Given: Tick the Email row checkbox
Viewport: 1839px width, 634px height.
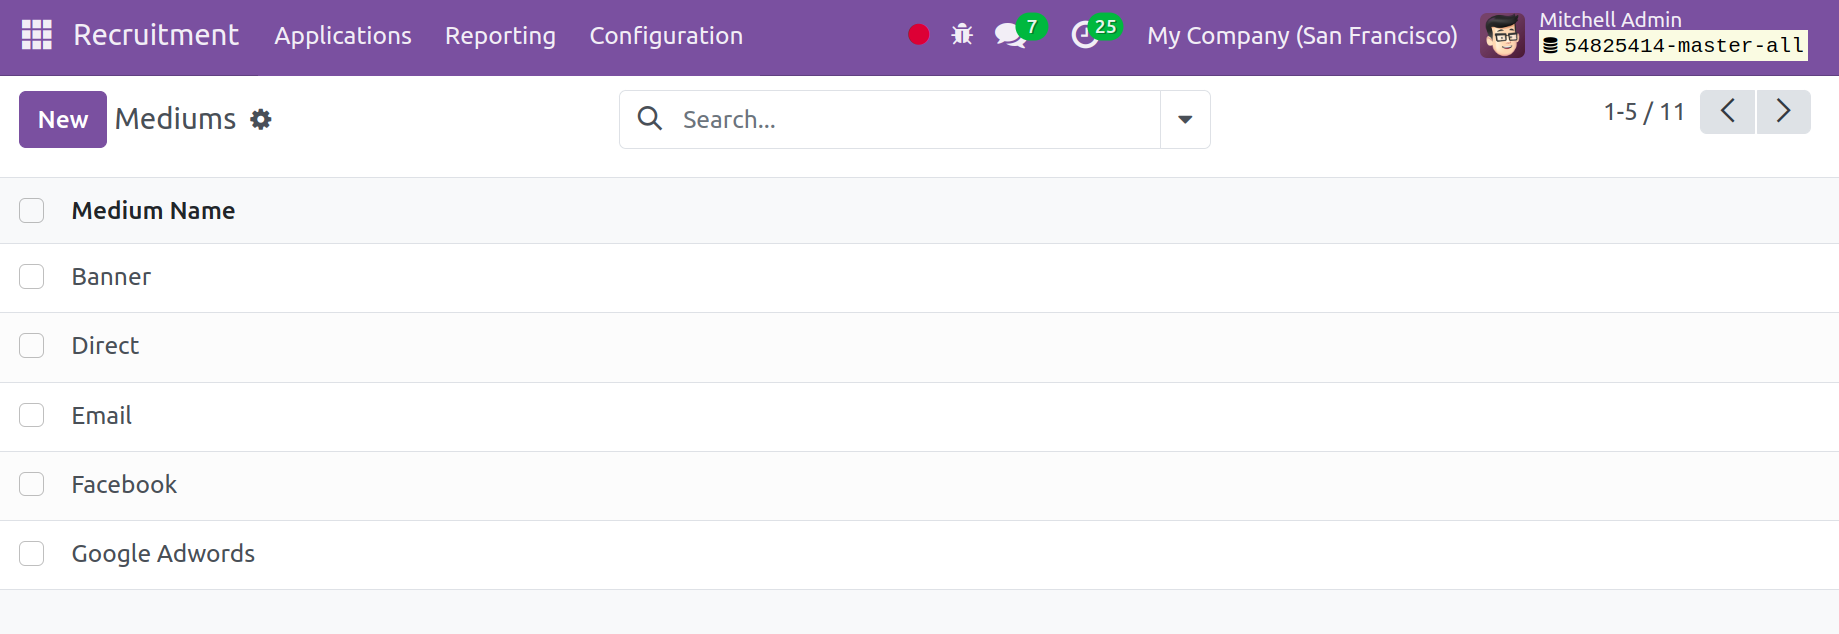Looking at the screenshot, I should pyautogui.click(x=32, y=415).
